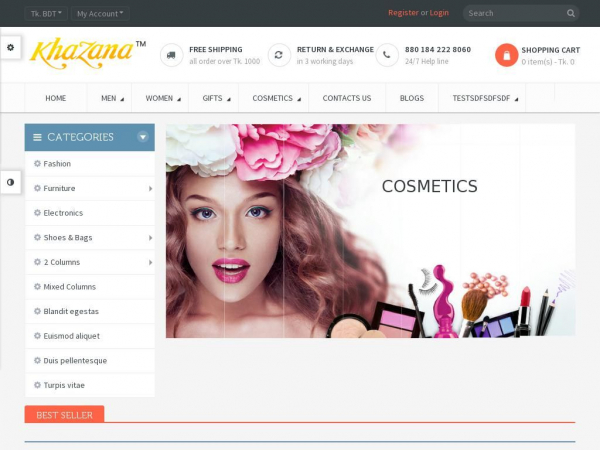
Task: Open the settings gear side panel
Action: [x=10, y=47]
